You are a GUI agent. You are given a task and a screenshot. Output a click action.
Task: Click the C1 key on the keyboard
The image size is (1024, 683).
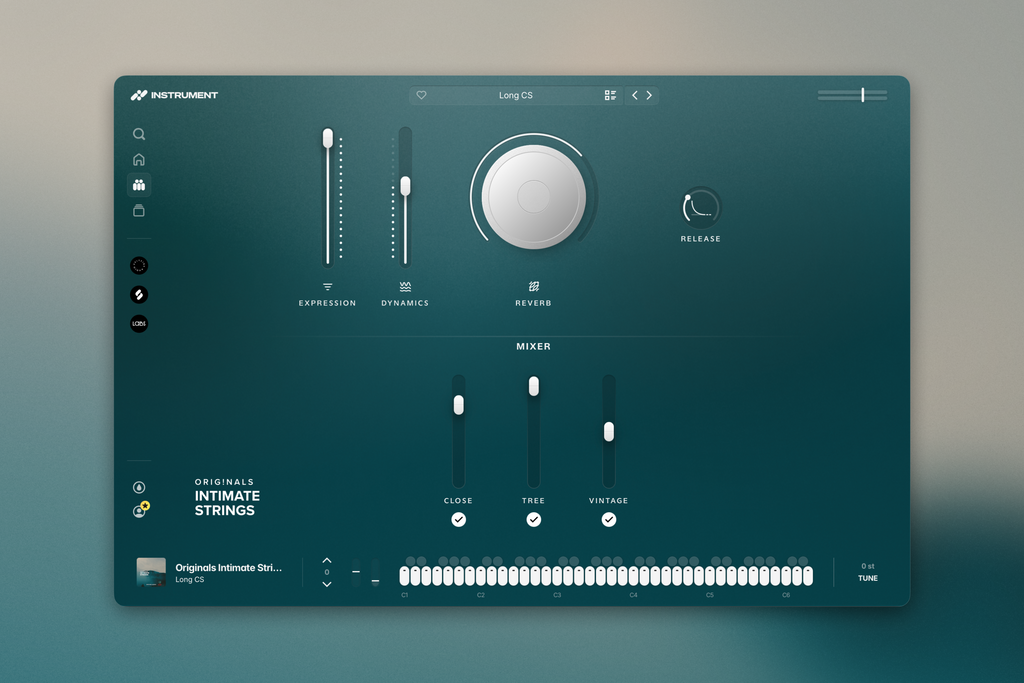coord(404,576)
